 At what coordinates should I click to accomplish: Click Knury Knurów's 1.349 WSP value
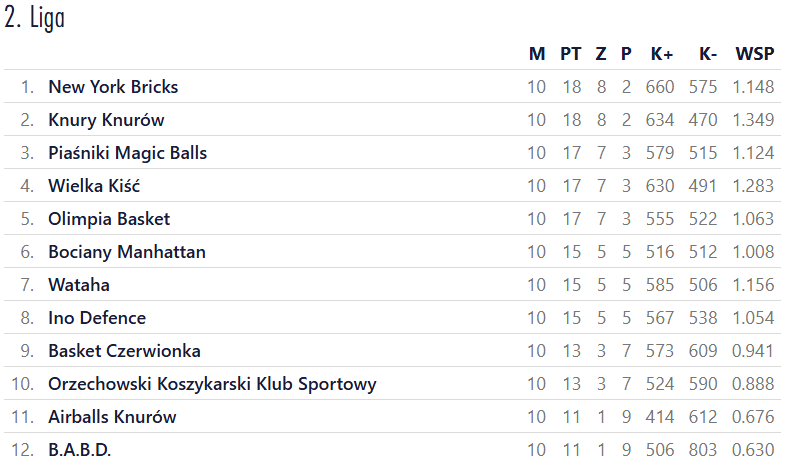click(x=753, y=120)
